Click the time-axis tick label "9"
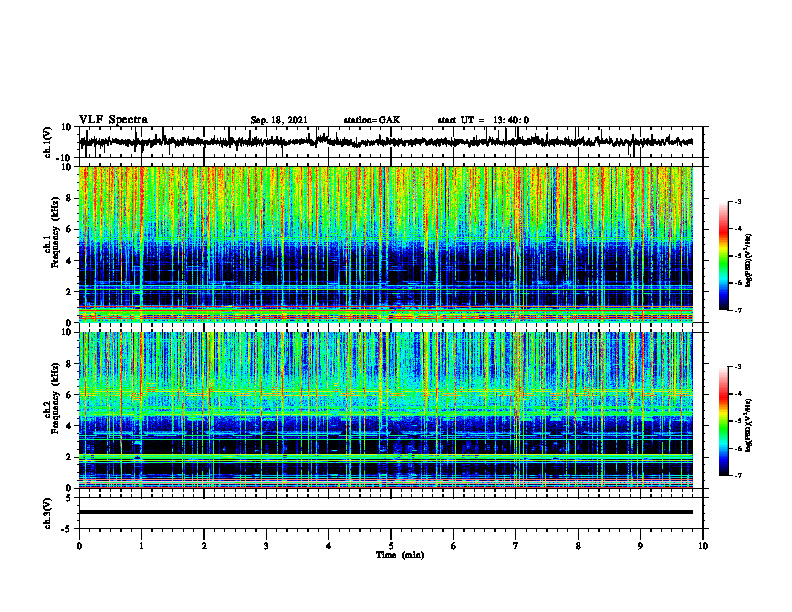 coord(640,546)
